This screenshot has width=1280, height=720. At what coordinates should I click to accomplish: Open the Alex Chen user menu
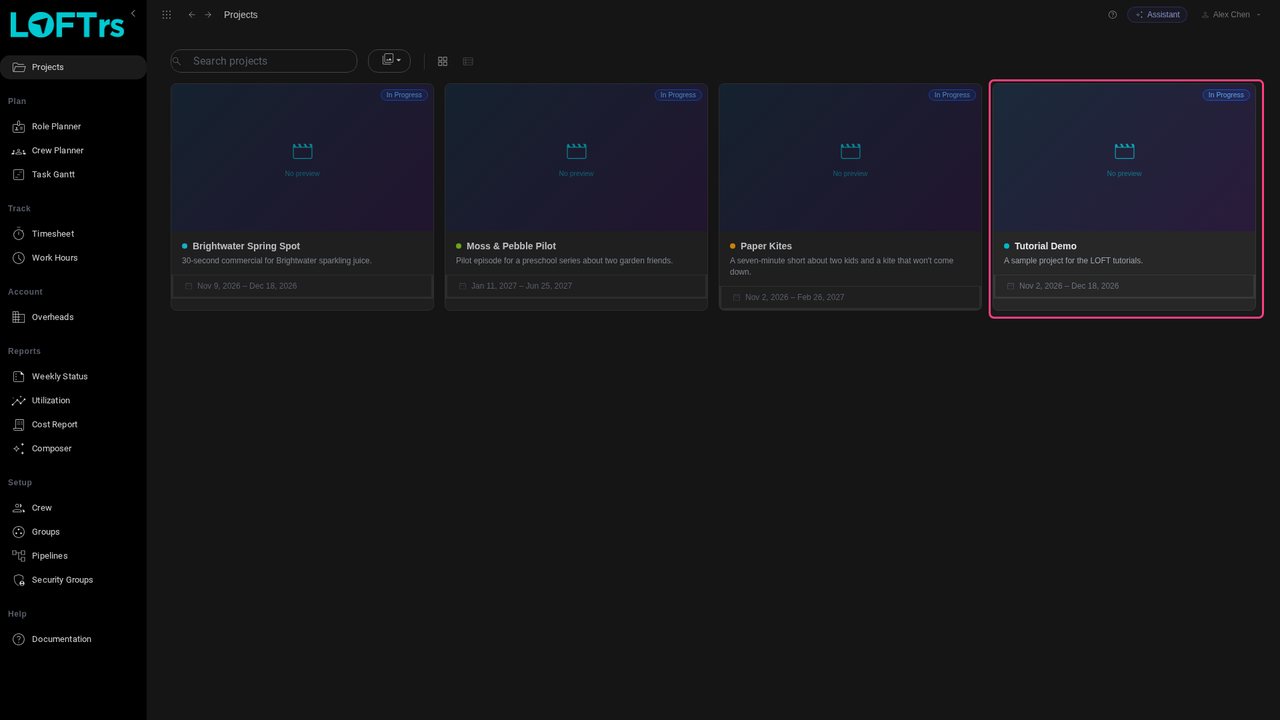pos(1231,15)
